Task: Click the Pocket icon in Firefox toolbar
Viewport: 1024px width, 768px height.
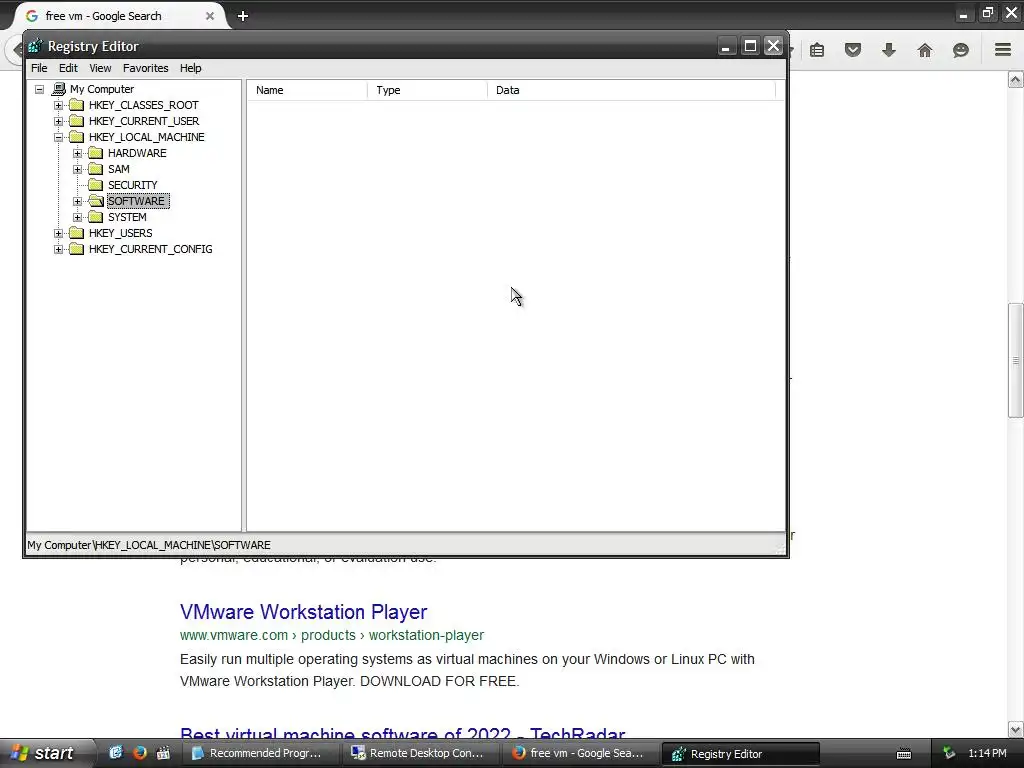Action: click(x=853, y=50)
